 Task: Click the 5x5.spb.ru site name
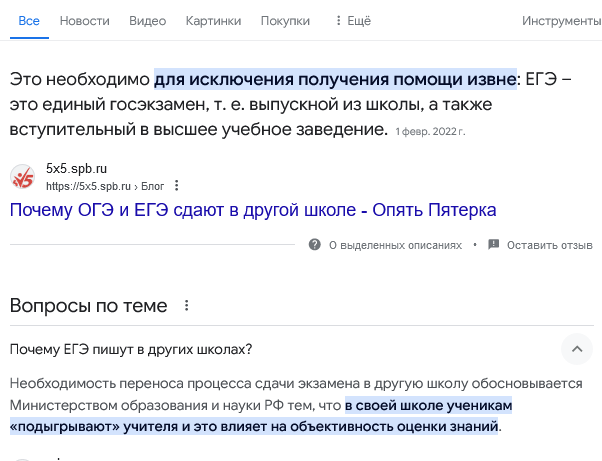76,169
